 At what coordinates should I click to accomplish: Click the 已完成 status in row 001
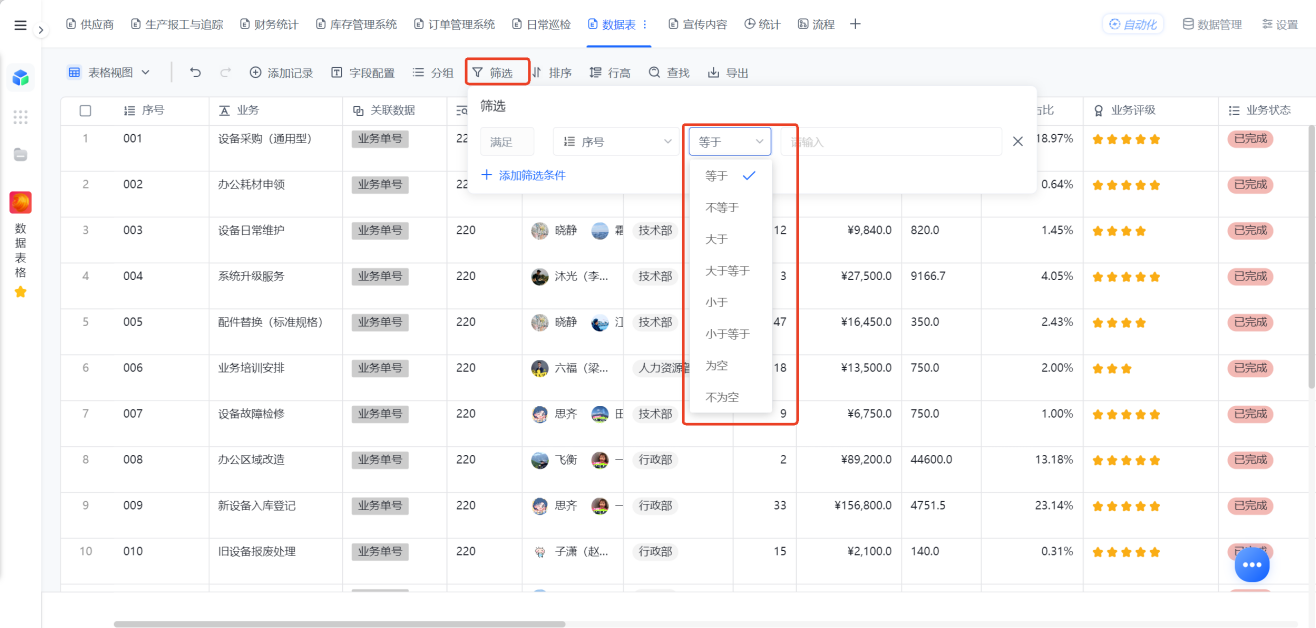click(x=1250, y=138)
